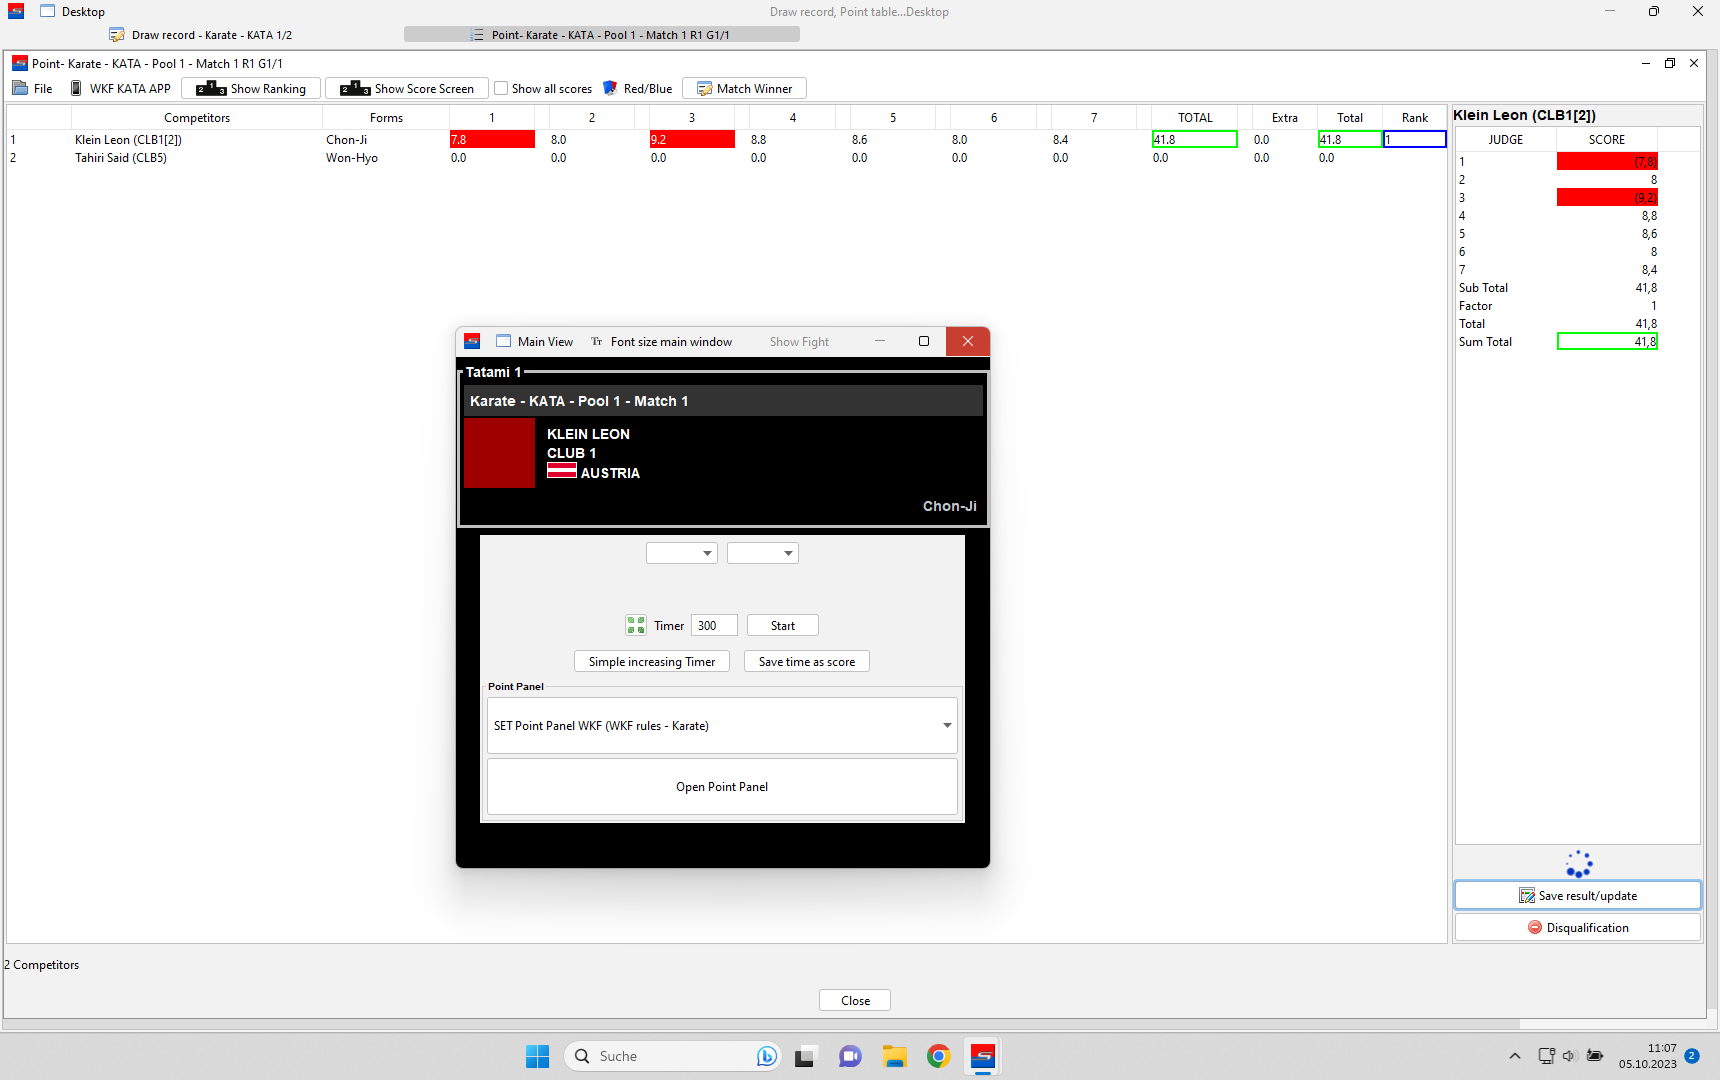
Task: Open the first empty dropdown above the timer
Action: 682,553
